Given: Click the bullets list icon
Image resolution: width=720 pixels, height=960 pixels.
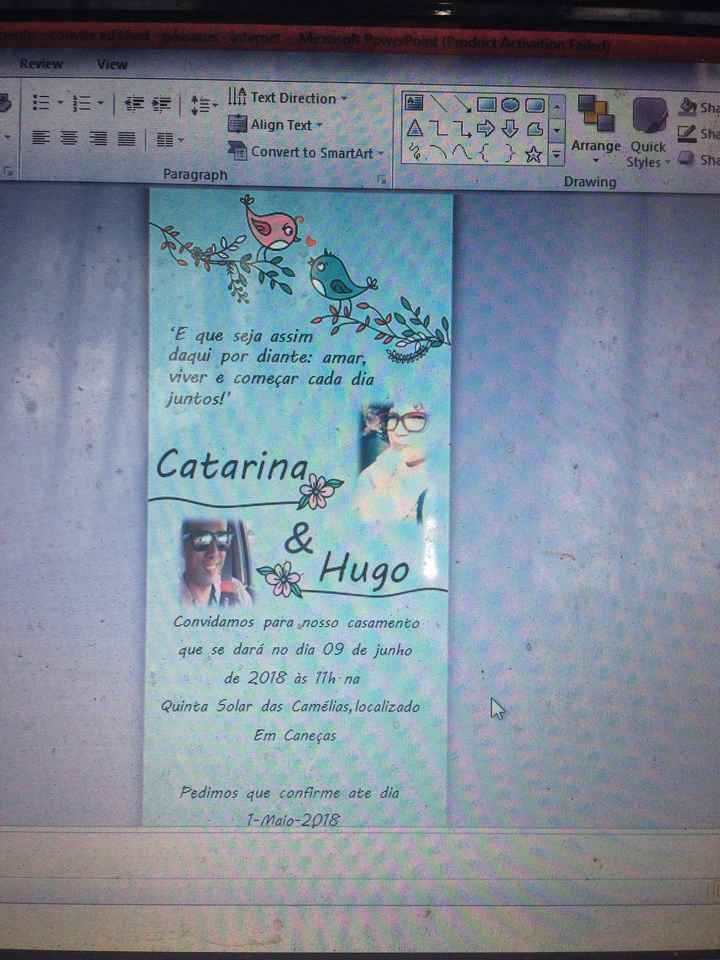Looking at the screenshot, I should pos(41,102).
